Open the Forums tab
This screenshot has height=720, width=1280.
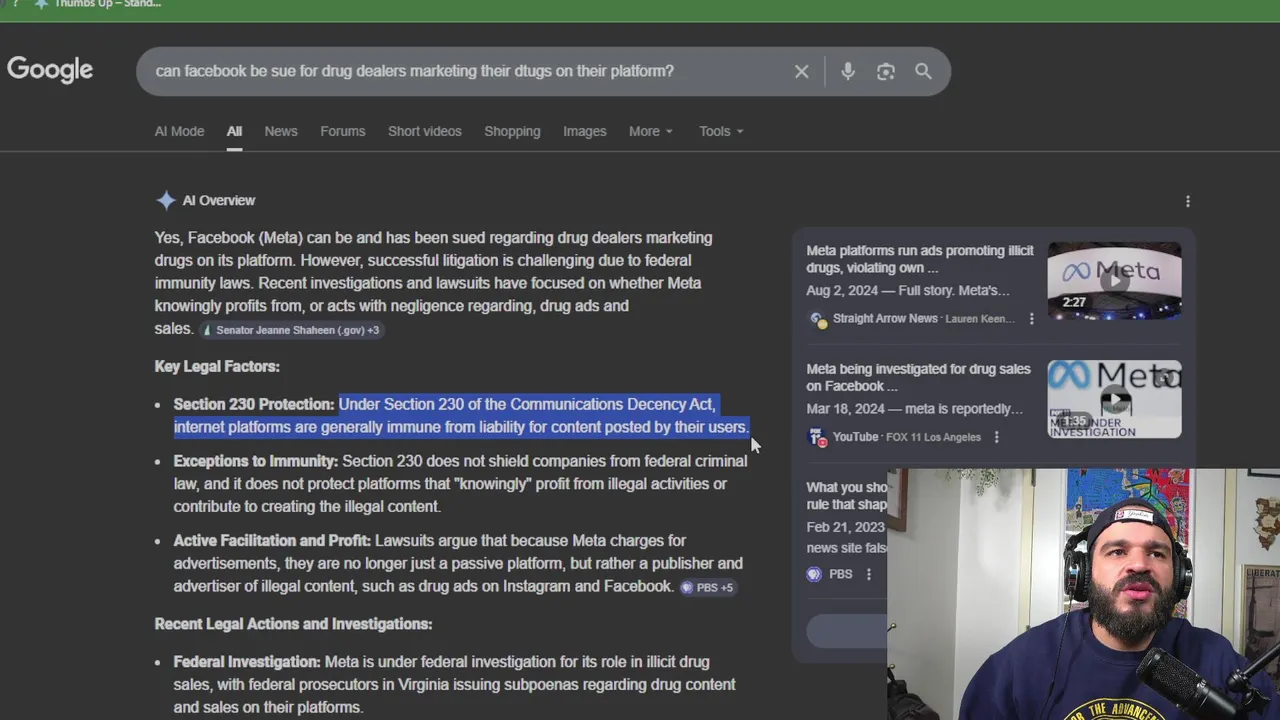click(x=342, y=131)
